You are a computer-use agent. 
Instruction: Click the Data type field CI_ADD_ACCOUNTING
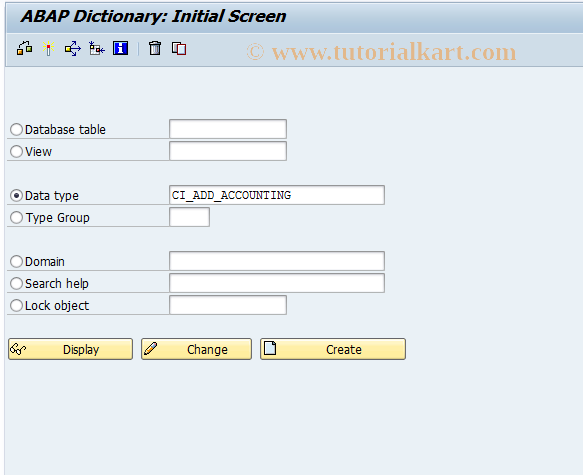pos(277,195)
